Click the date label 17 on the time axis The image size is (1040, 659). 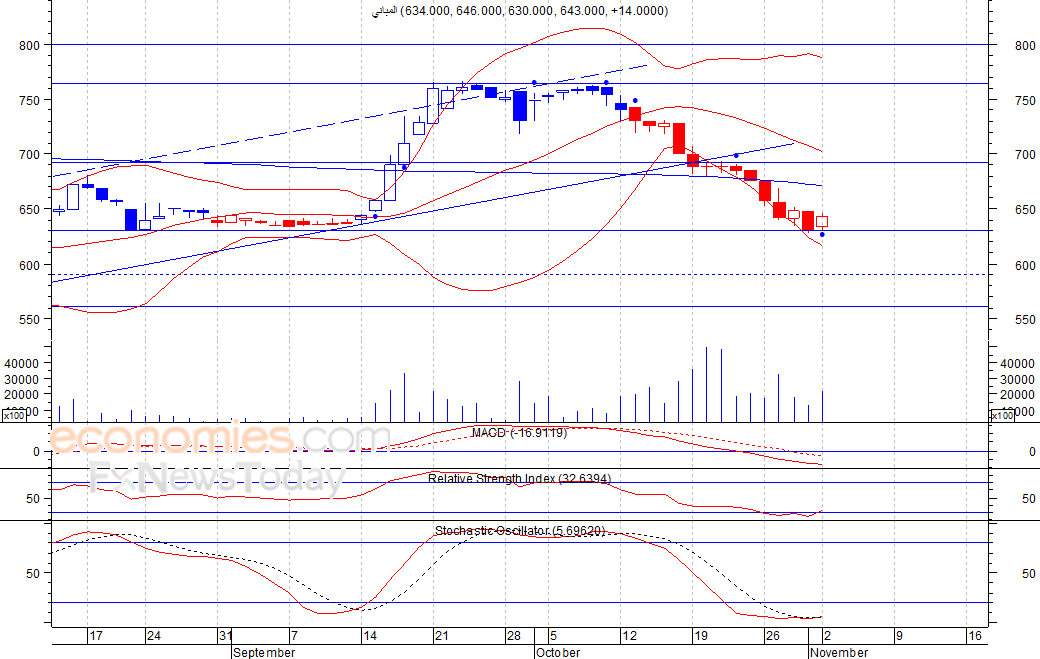(96, 636)
